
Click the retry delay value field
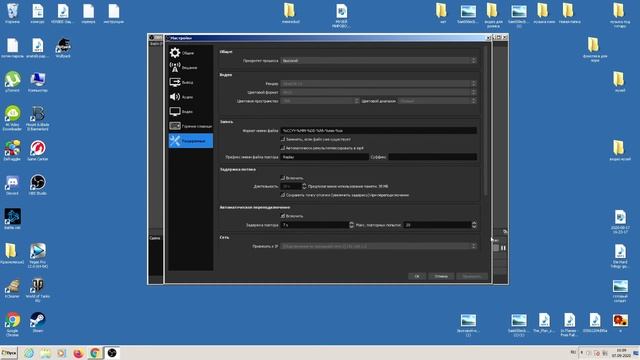(315, 225)
